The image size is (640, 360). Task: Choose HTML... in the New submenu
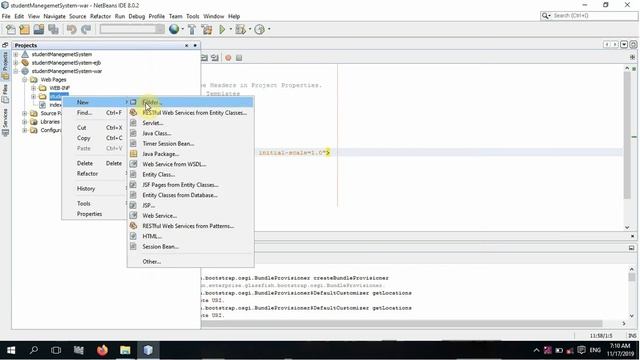[x=190, y=236]
